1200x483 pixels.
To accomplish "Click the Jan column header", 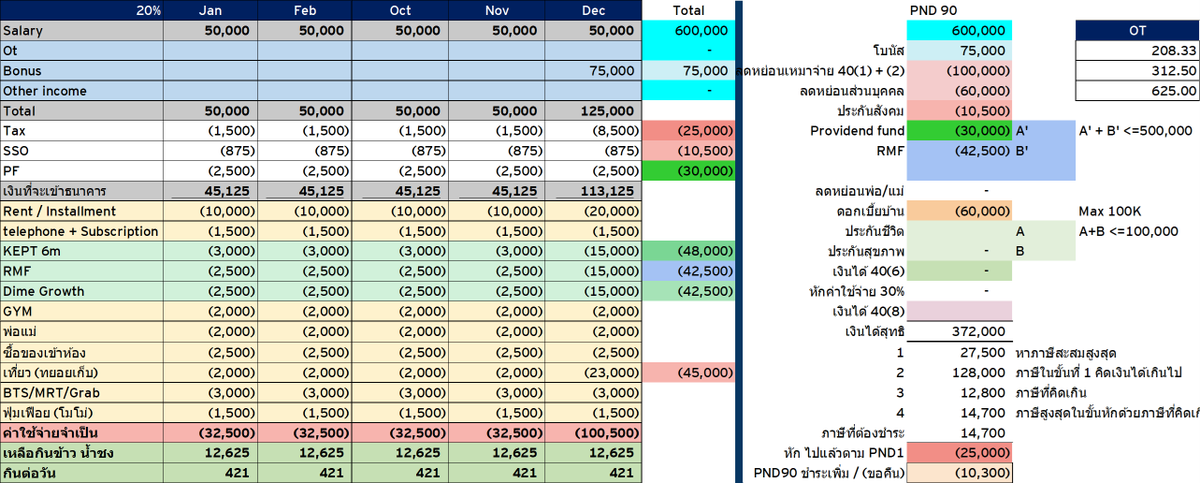I will [210, 10].
